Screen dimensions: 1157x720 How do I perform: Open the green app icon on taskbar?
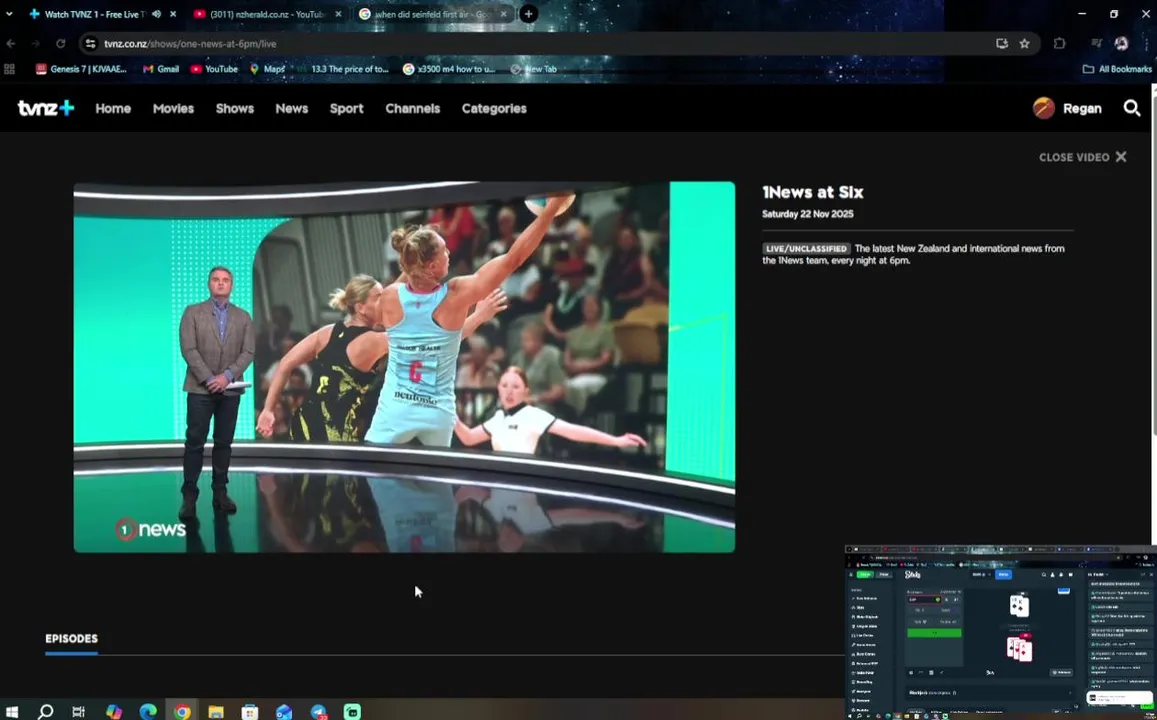(x=353, y=712)
